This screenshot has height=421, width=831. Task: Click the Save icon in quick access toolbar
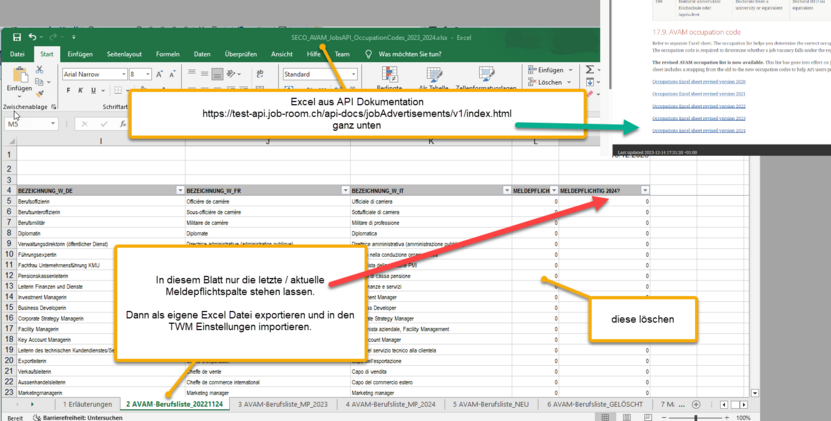16,38
